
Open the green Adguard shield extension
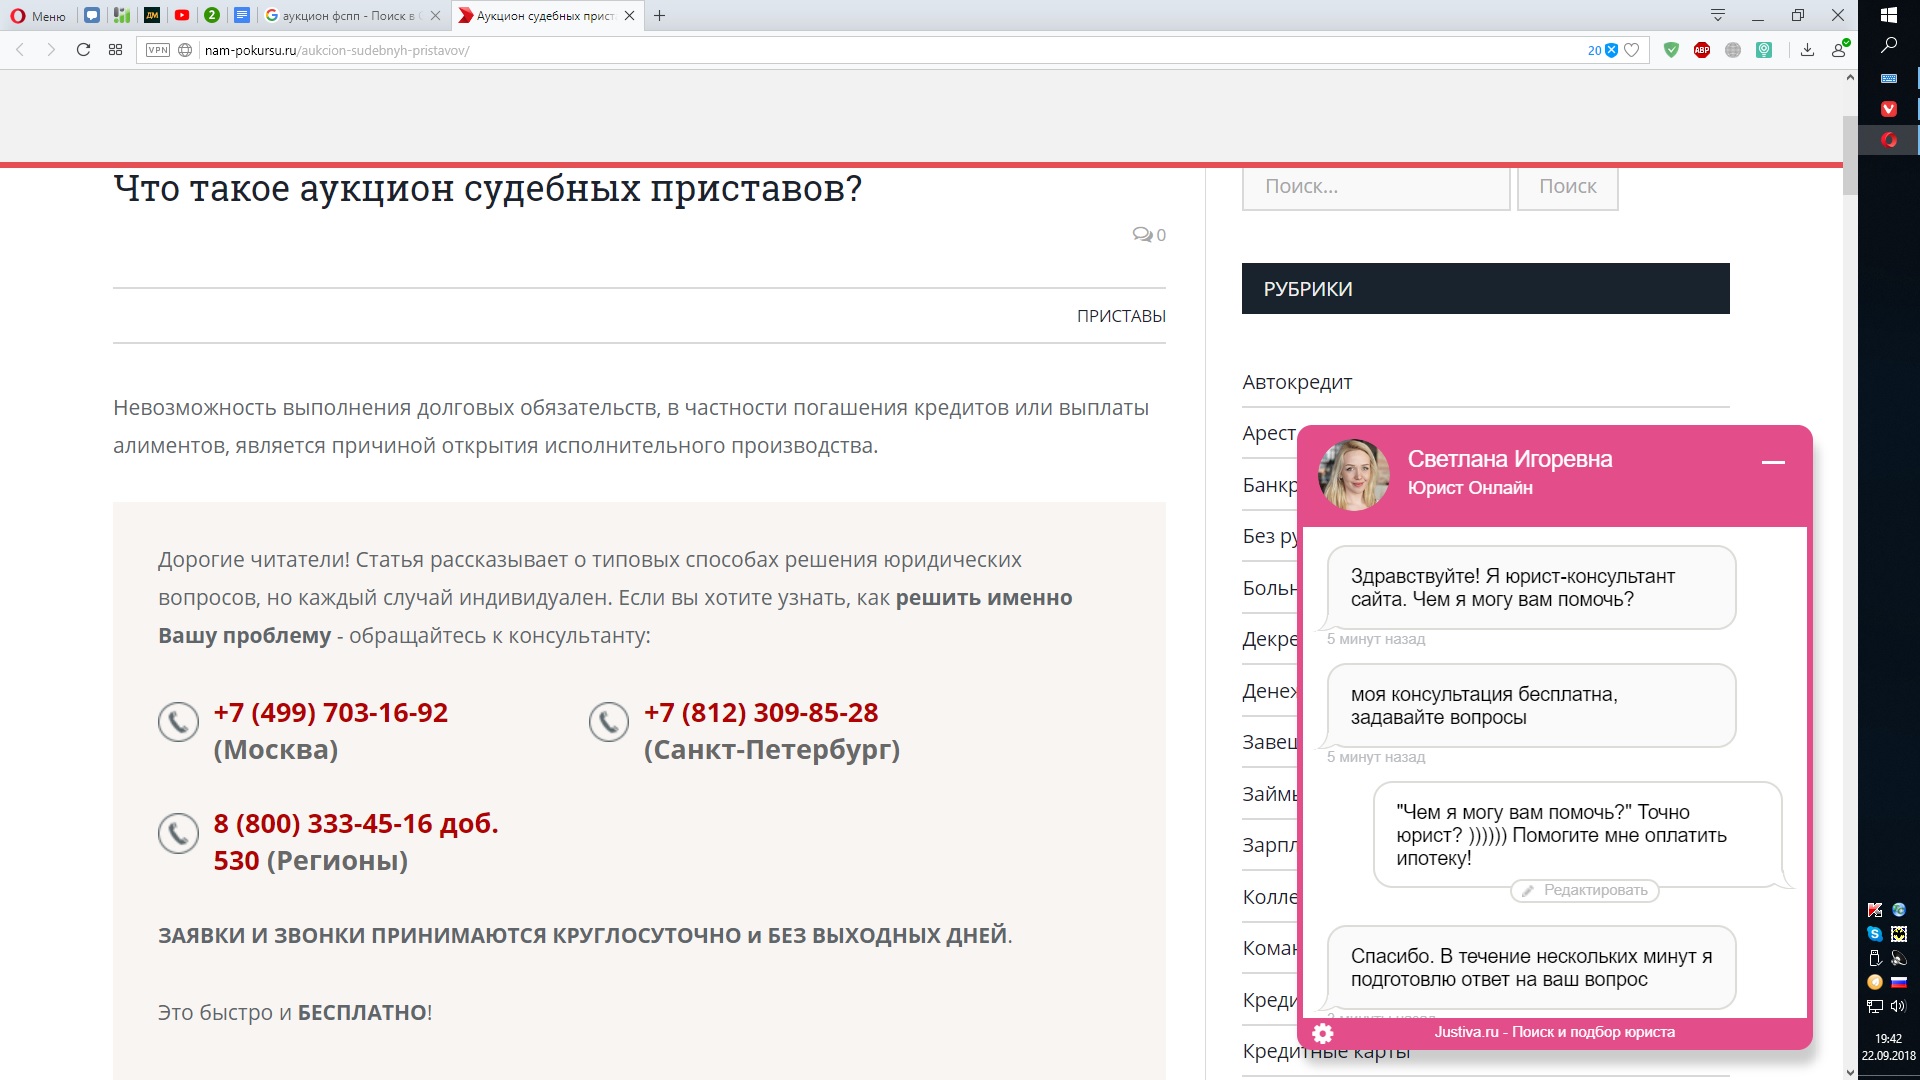(1671, 50)
